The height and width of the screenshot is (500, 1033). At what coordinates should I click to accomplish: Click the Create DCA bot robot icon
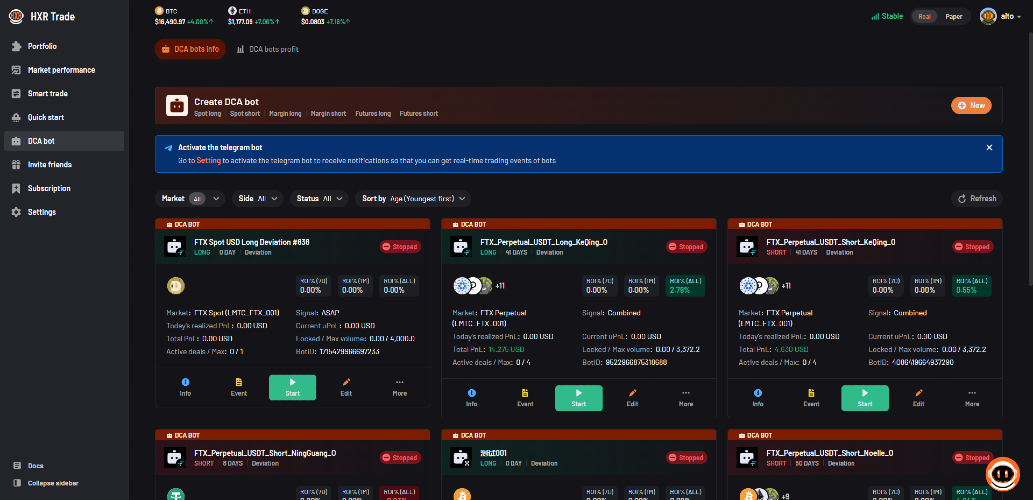pyautogui.click(x=177, y=105)
